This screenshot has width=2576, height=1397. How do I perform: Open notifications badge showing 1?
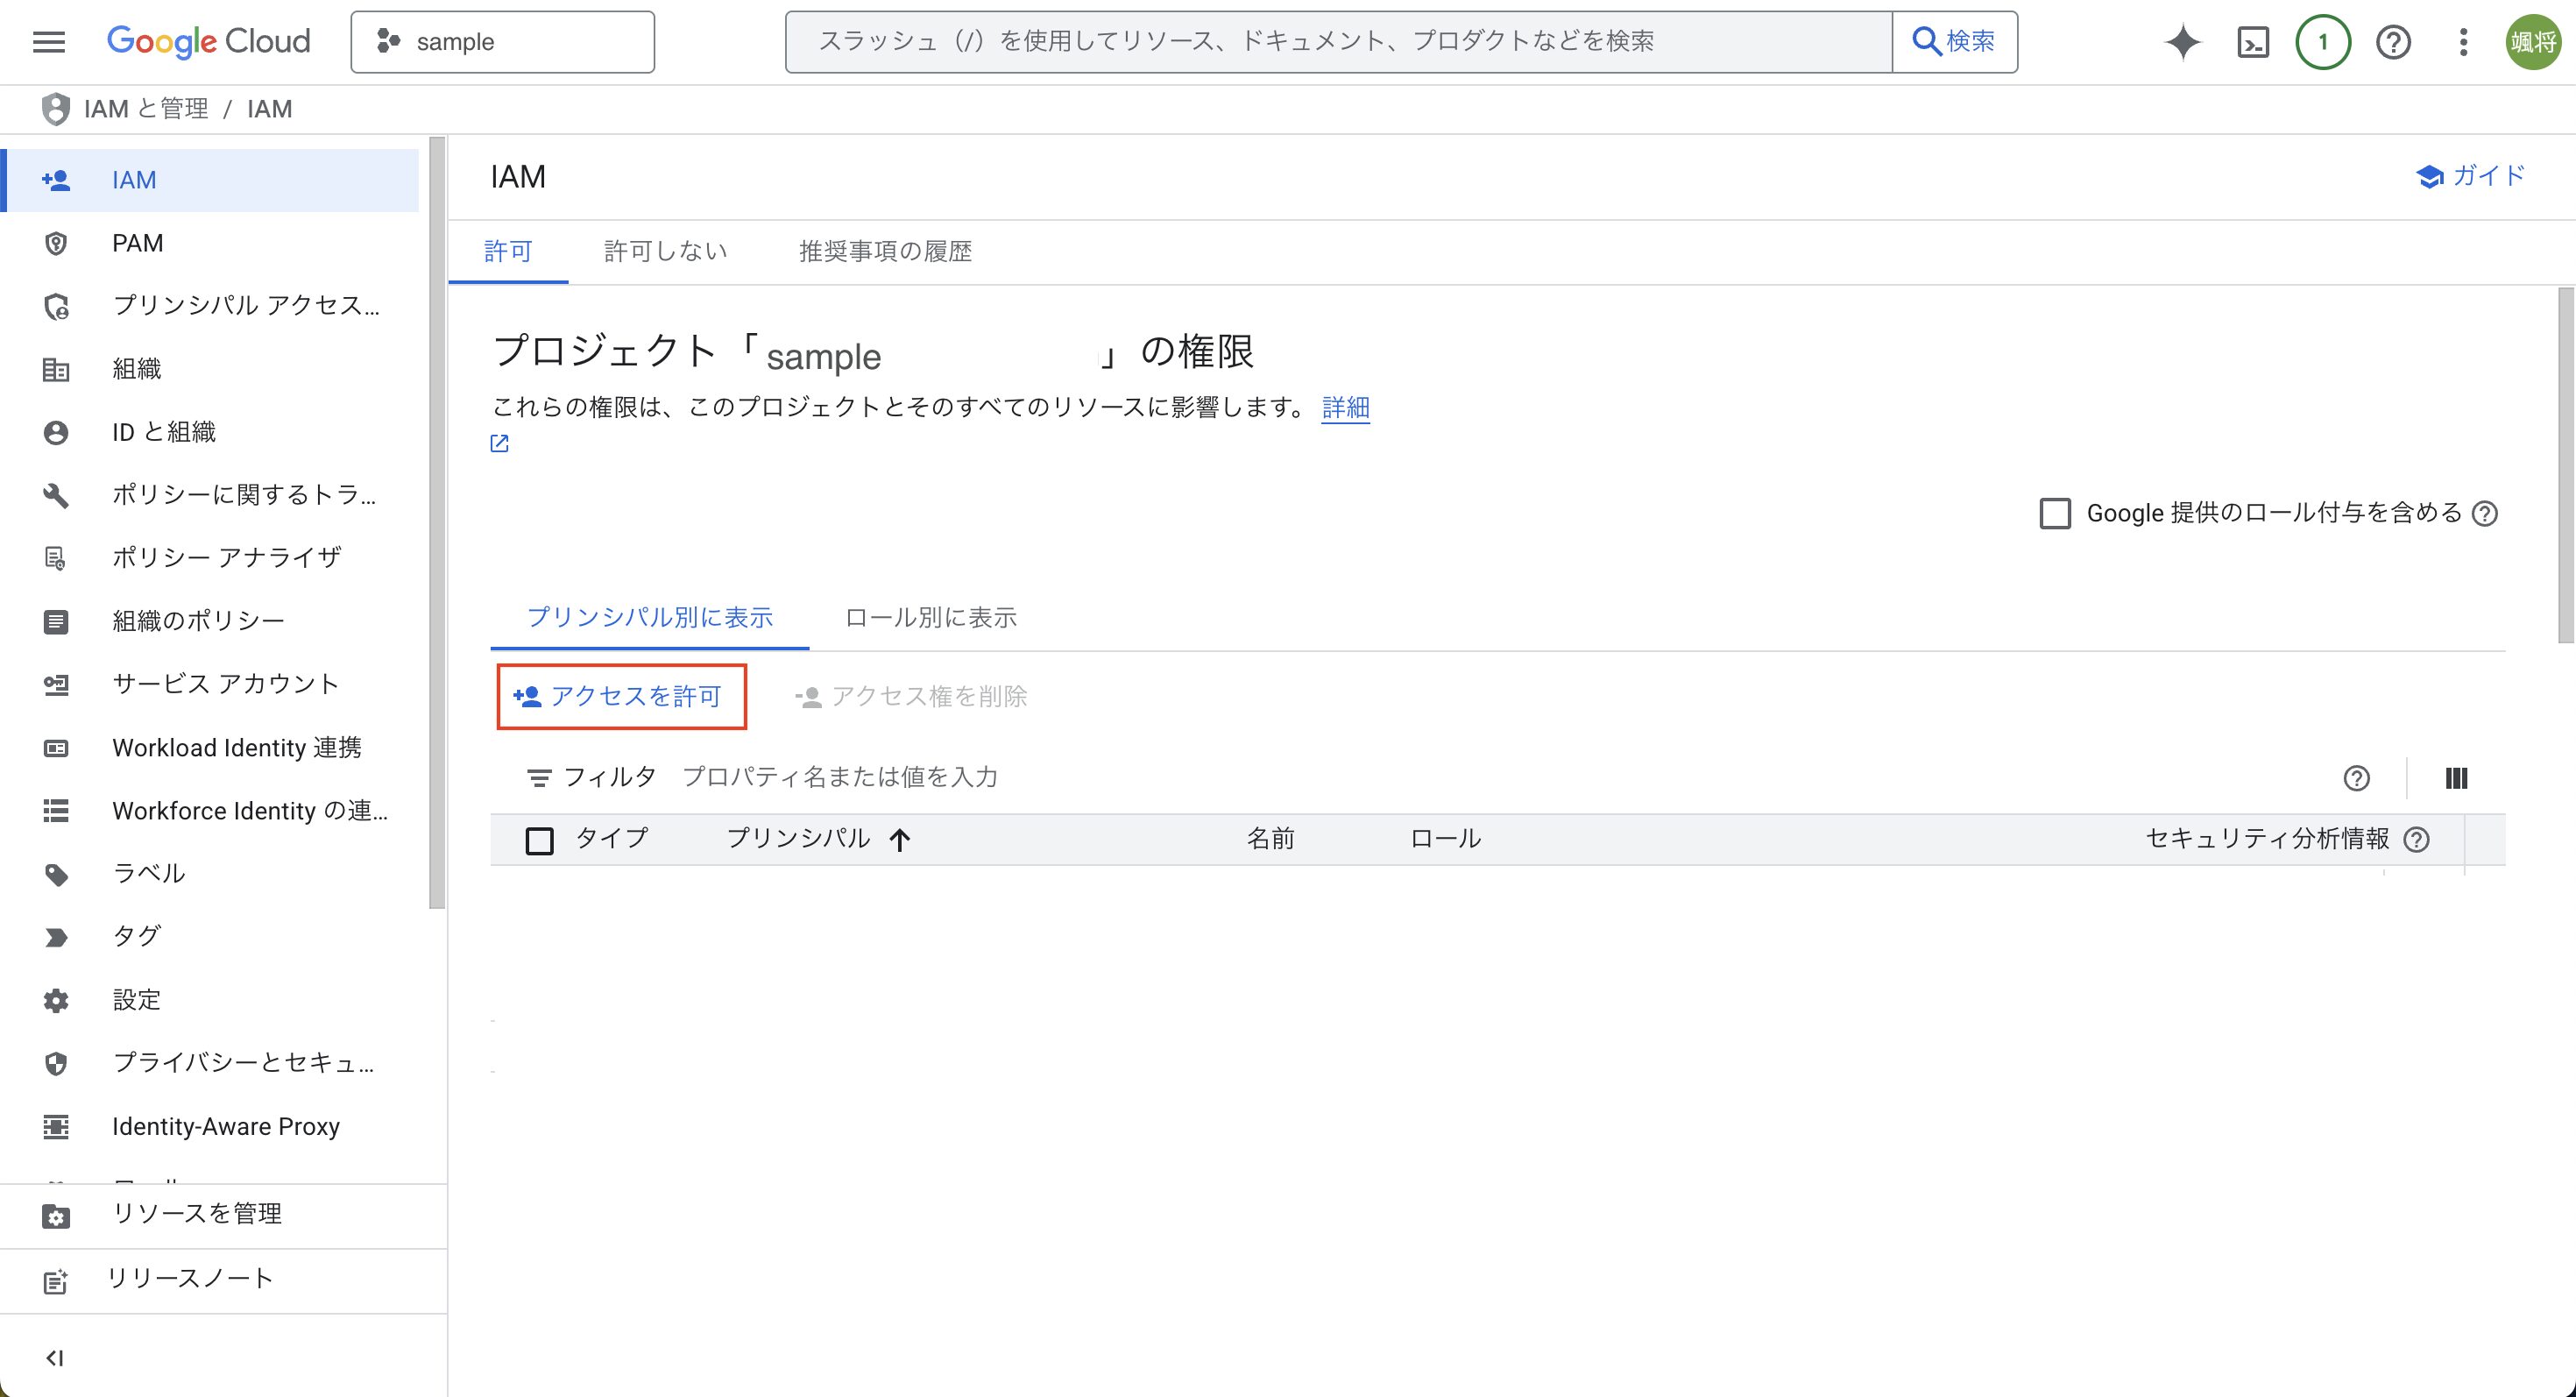(x=2323, y=42)
